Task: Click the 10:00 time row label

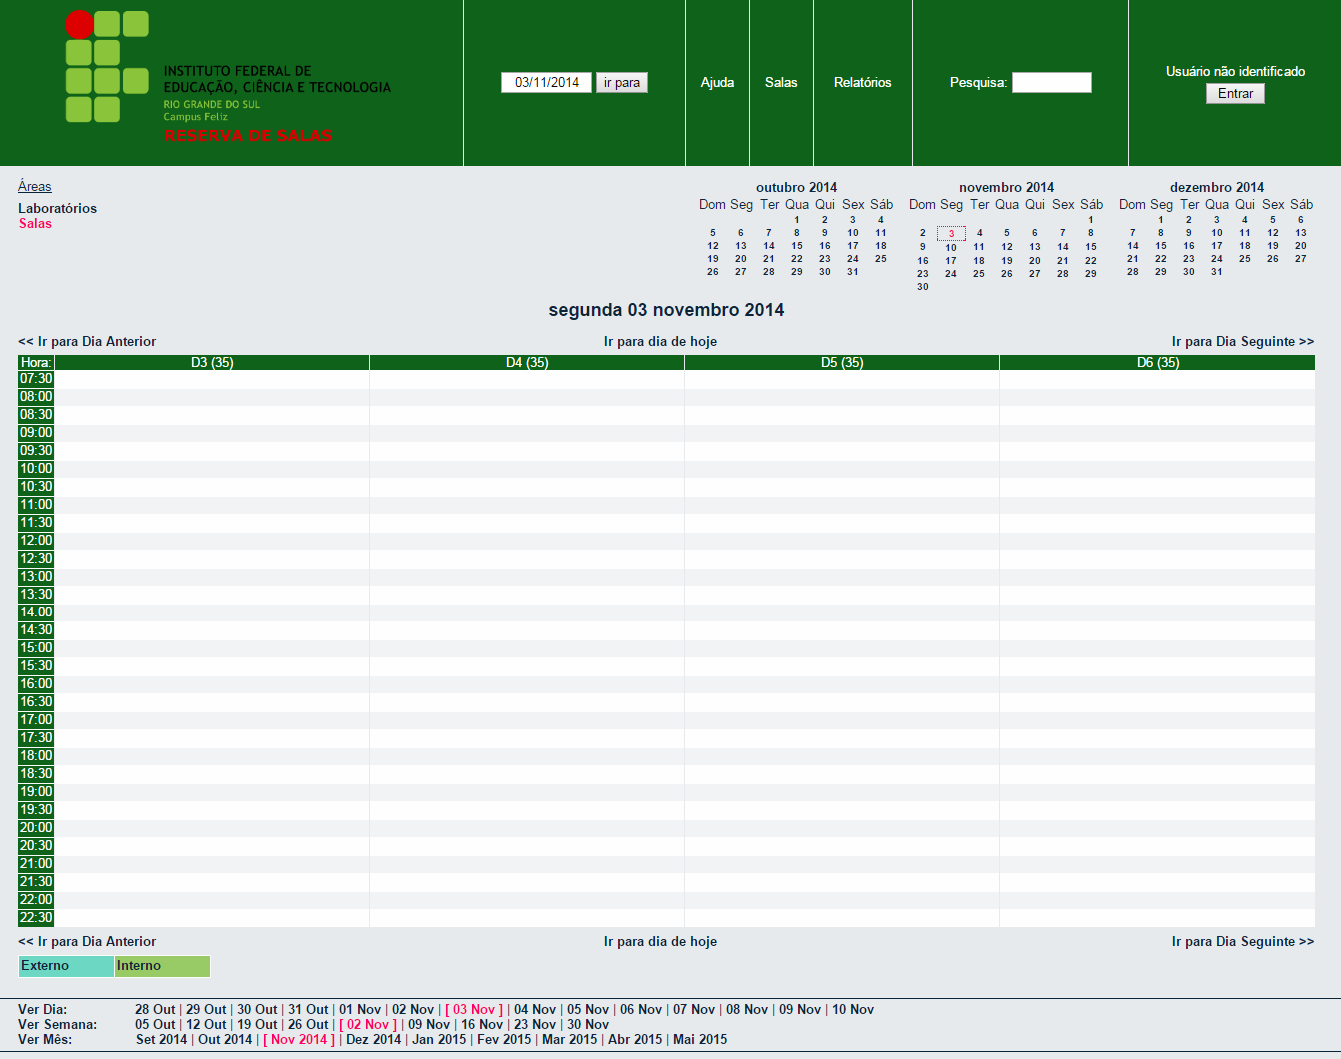Action: pos(36,469)
